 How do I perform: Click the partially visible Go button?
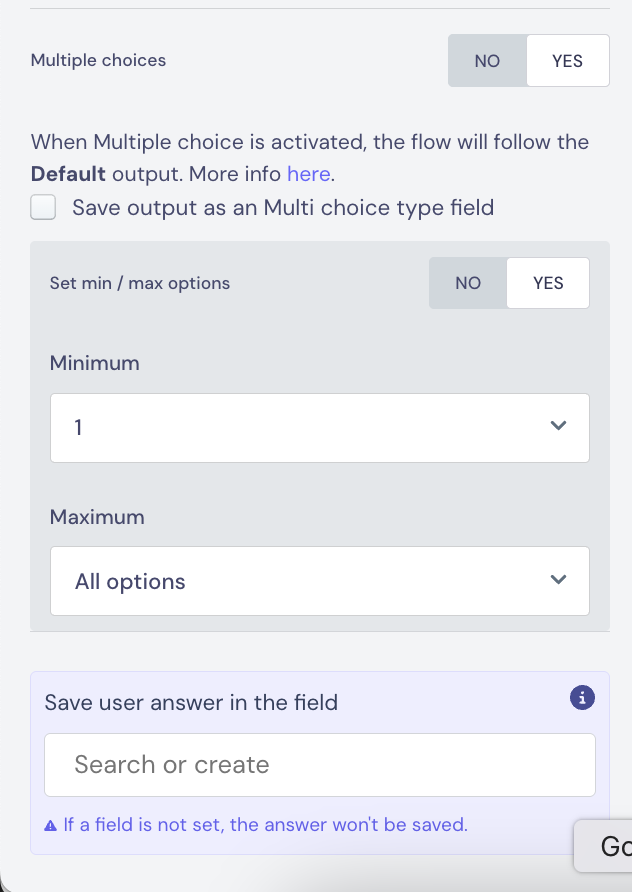[605, 846]
